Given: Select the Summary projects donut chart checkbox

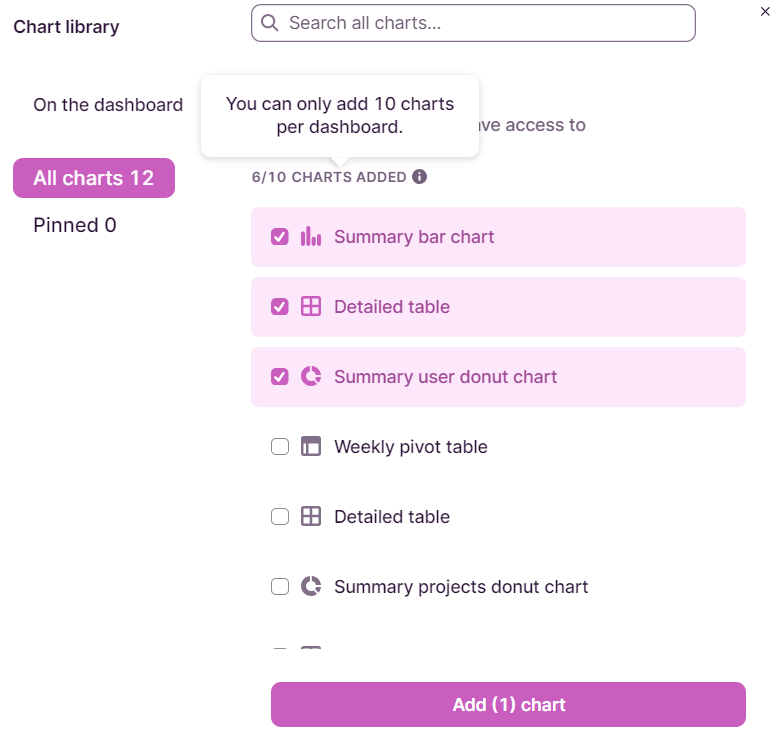Looking at the screenshot, I should [280, 587].
